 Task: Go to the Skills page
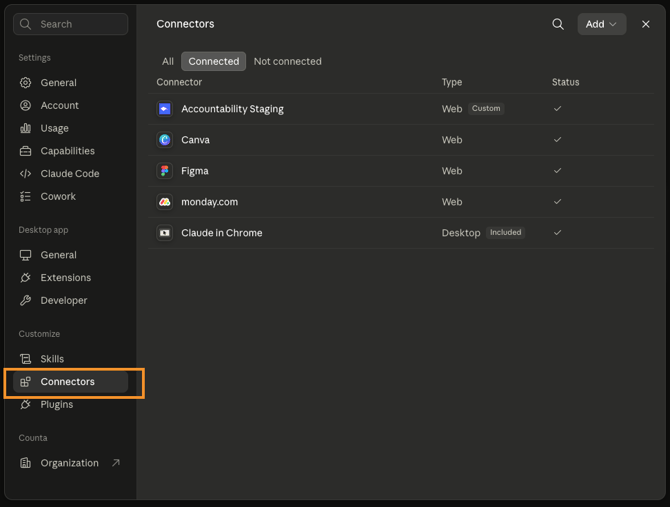tap(71, 359)
